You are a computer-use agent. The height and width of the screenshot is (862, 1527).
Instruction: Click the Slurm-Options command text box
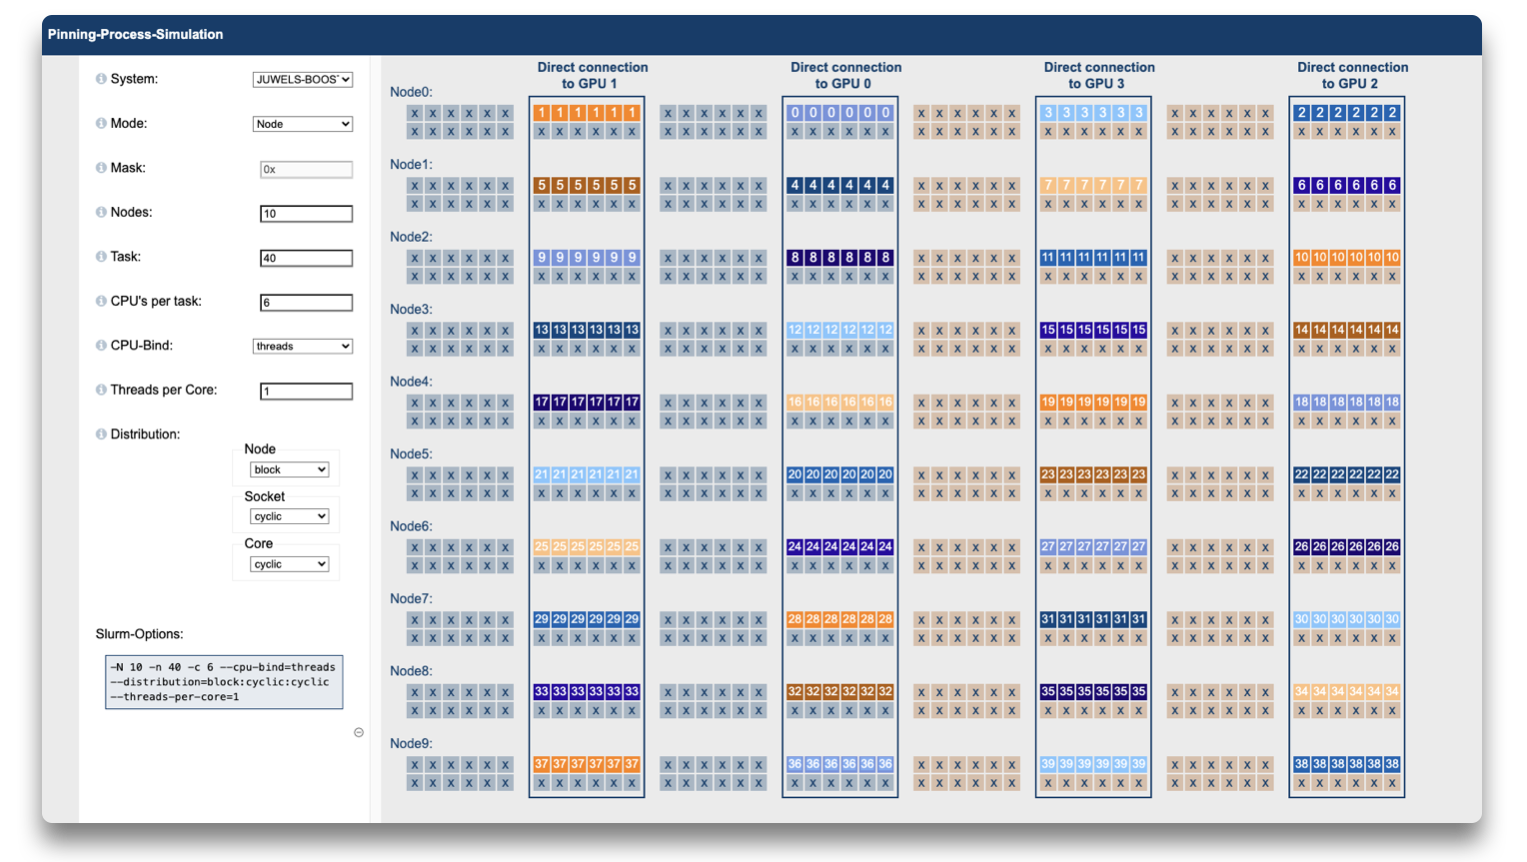(x=224, y=682)
